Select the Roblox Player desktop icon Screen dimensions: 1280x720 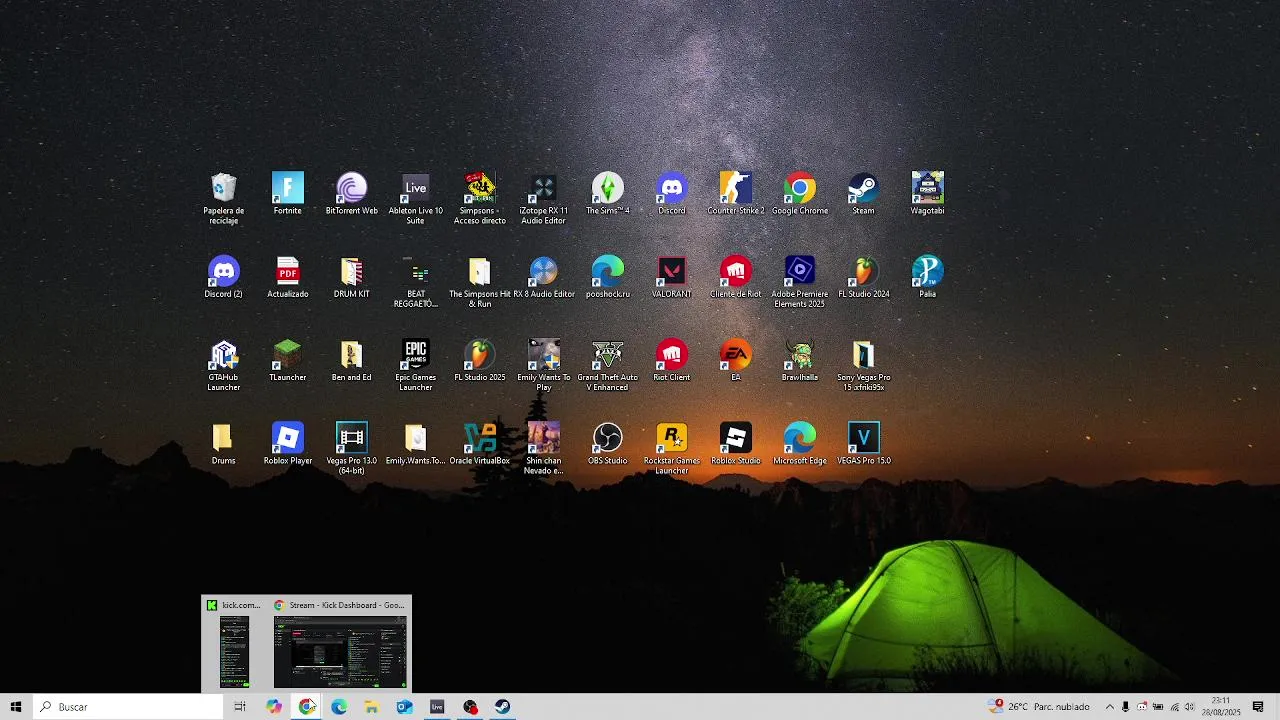(x=288, y=444)
